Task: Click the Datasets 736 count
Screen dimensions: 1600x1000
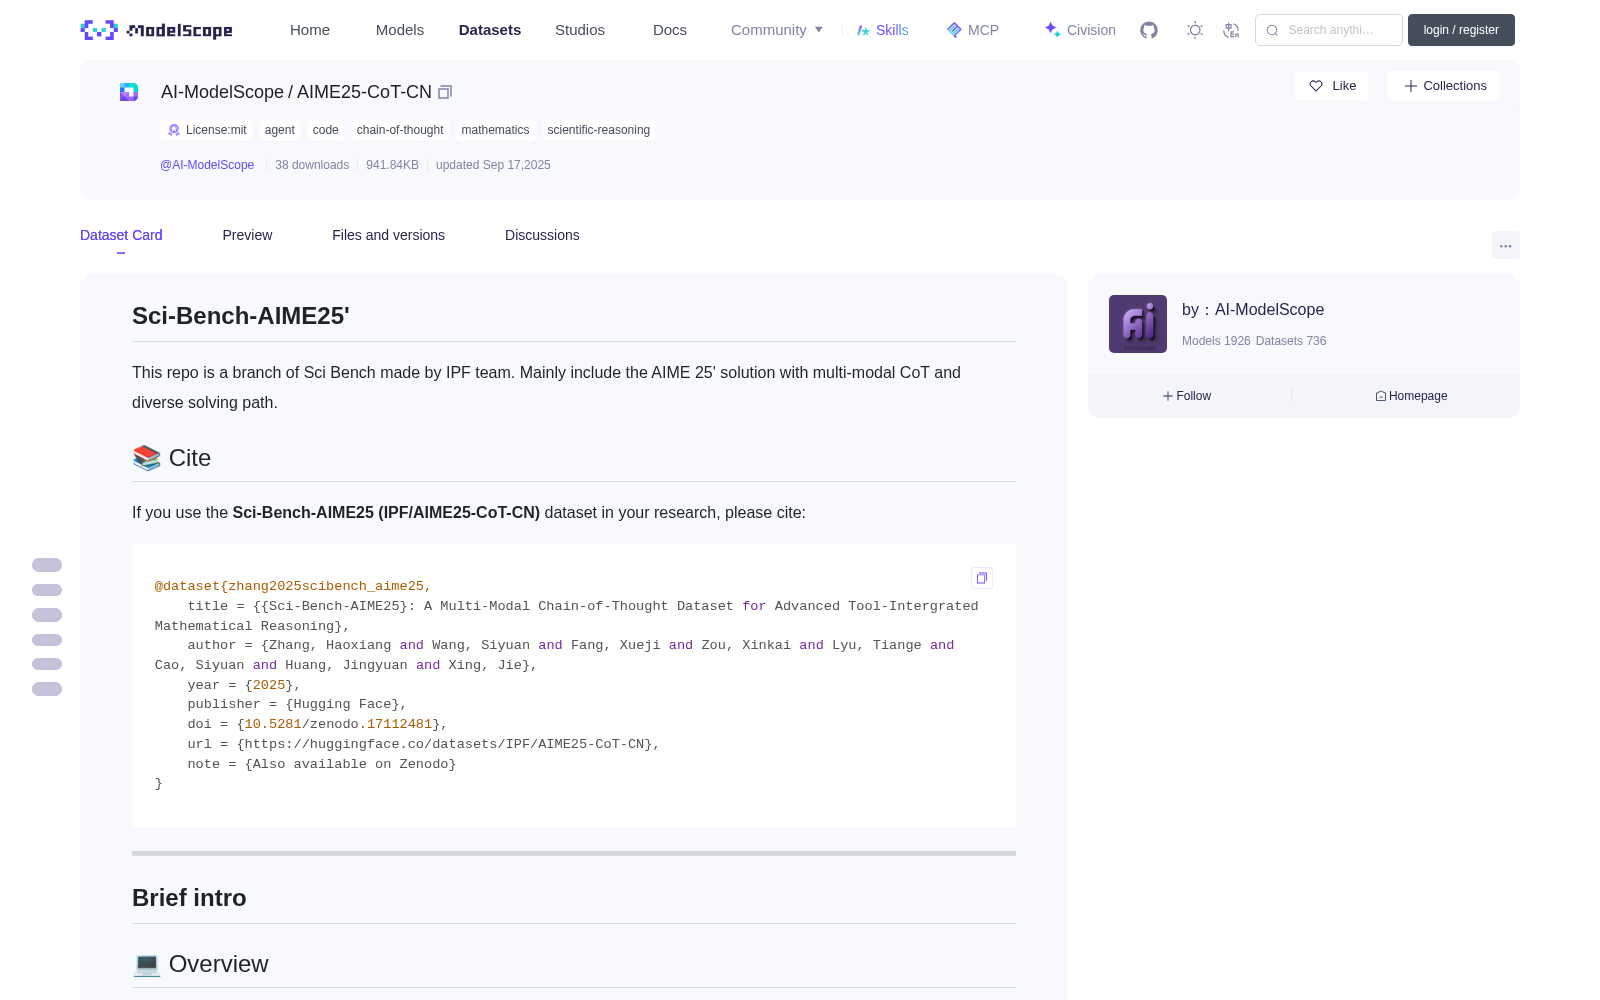Action: coord(1291,341)
